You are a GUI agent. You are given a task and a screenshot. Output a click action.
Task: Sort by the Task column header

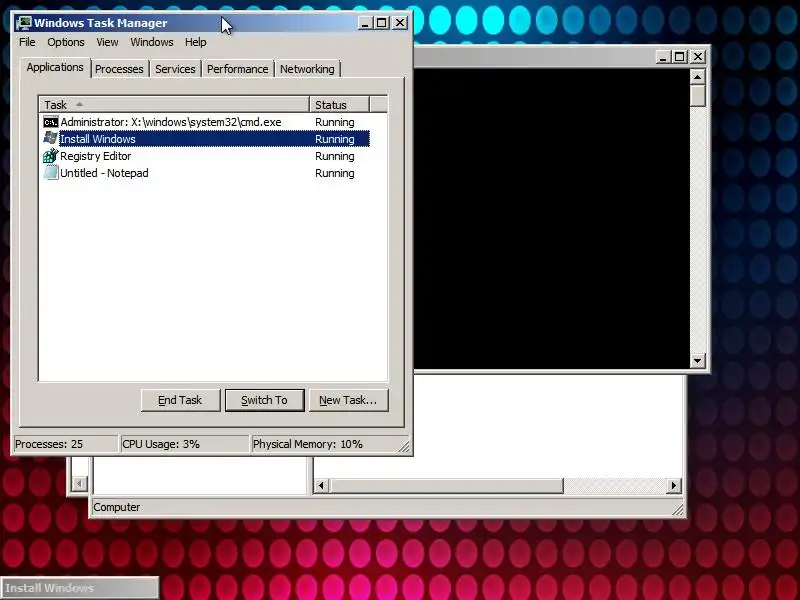click(174, 105)
